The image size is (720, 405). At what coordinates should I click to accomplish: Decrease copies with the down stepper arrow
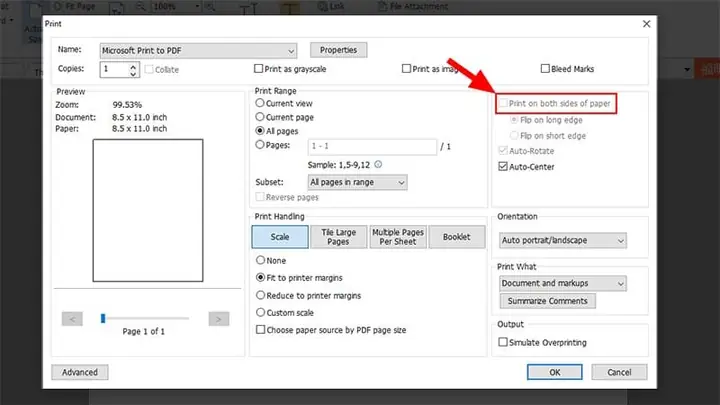coord(133,73)
